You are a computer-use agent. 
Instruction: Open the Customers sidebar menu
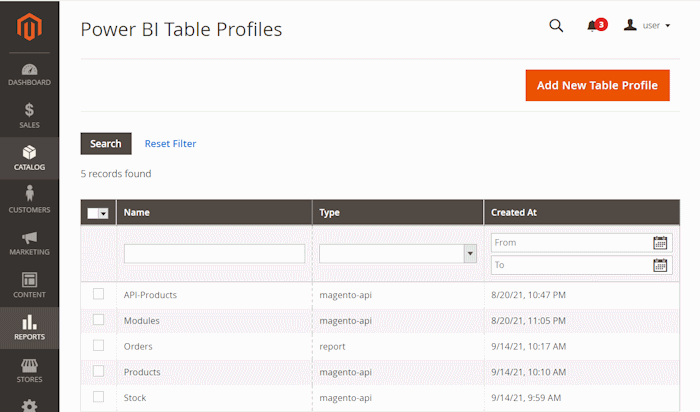(29, 200)
